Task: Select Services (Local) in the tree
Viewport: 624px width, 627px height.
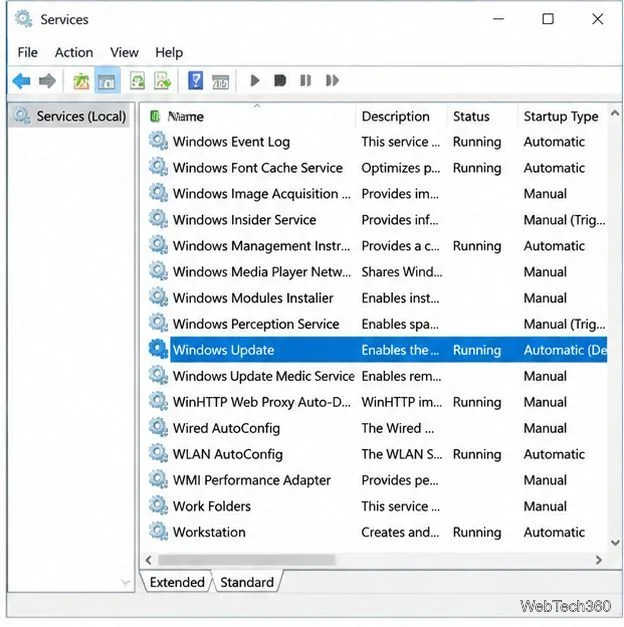Action: (x=70, y=116)
